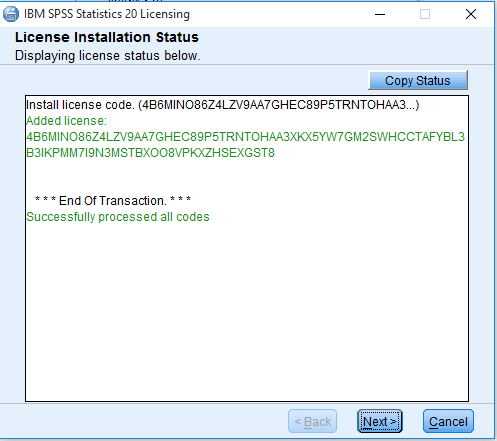Click the 'License Installation Status' heading
The image size is (497, 441).
click(x=107, y=37)
